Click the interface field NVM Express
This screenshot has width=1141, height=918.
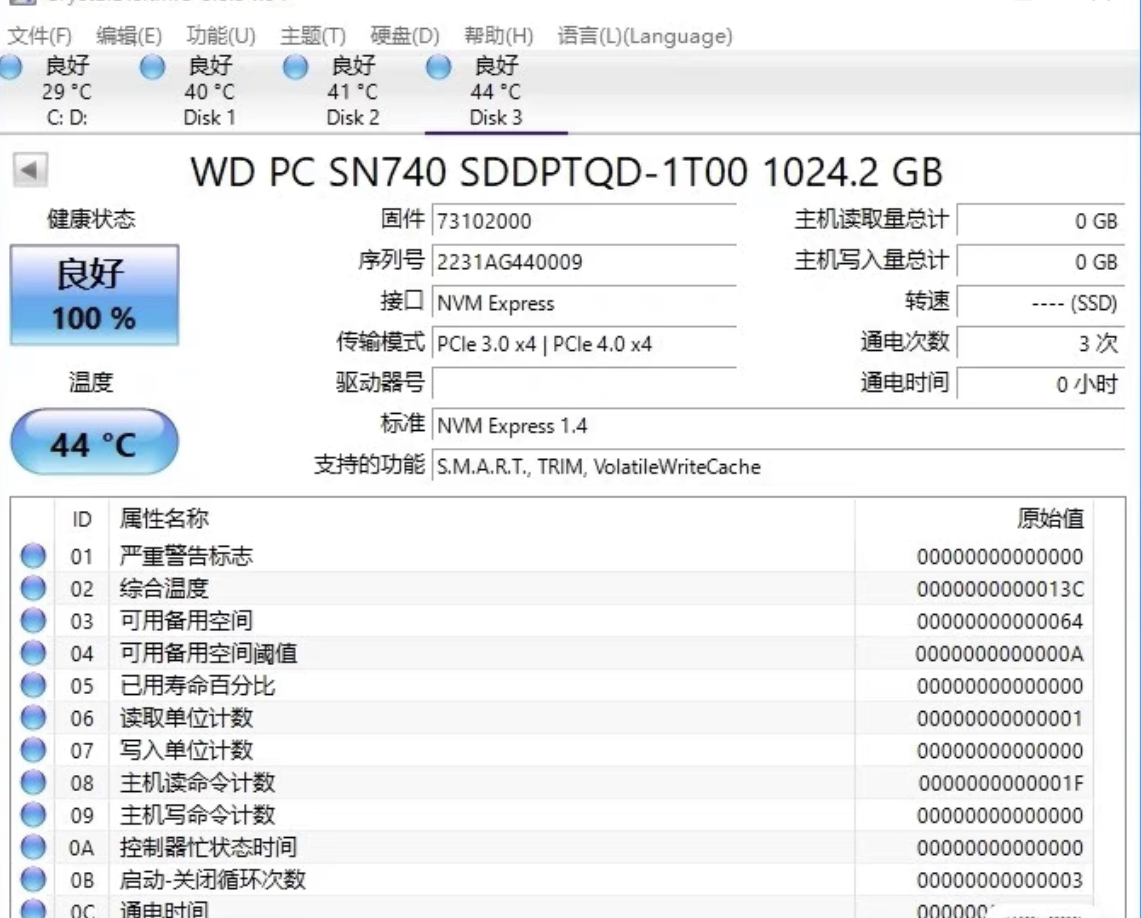point(584,303)
